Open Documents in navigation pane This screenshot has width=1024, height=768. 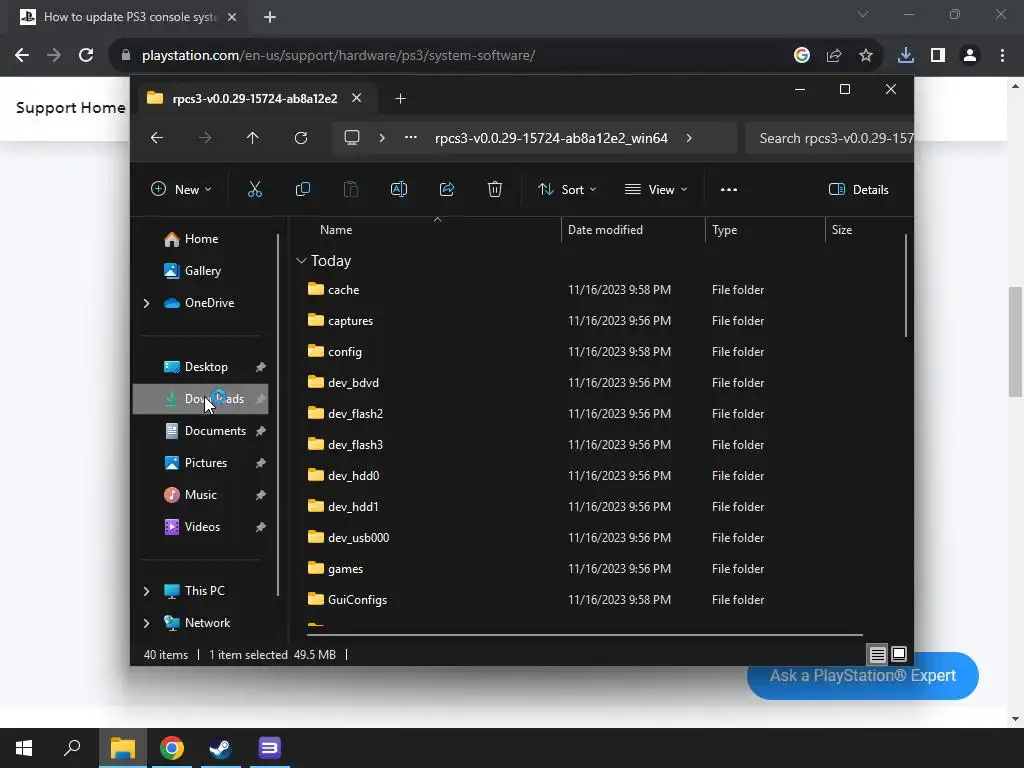pos(201,431)
